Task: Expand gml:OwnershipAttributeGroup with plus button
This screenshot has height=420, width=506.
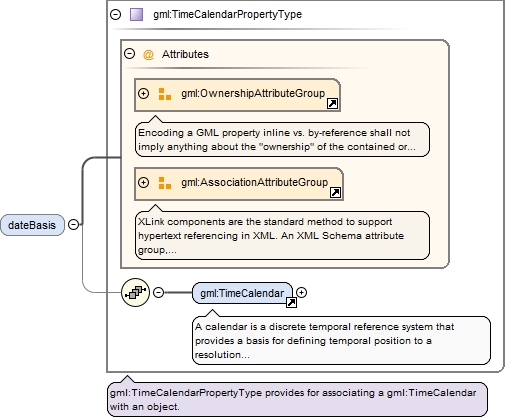Action: tap(143, 94)
